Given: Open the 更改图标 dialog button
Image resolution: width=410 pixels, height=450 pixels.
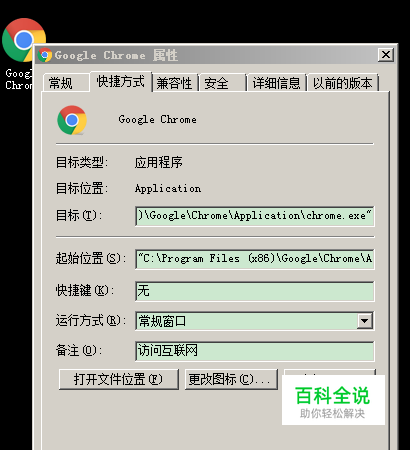Looking at the screenshot, I should [231, 379].
